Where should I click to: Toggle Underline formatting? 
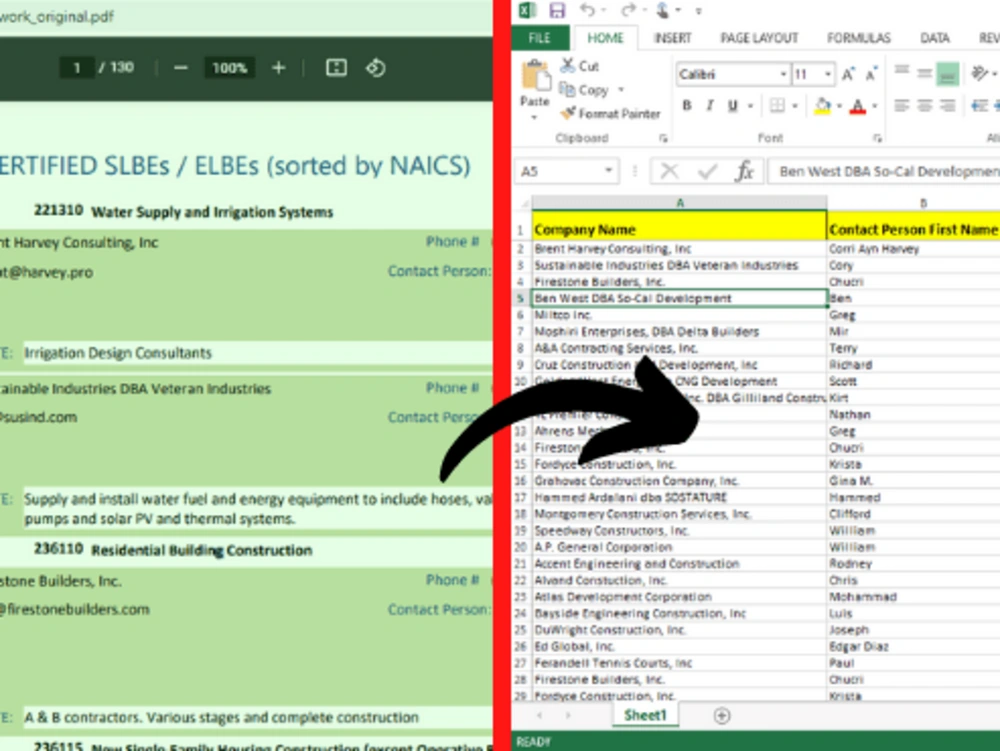click(733, 106)
